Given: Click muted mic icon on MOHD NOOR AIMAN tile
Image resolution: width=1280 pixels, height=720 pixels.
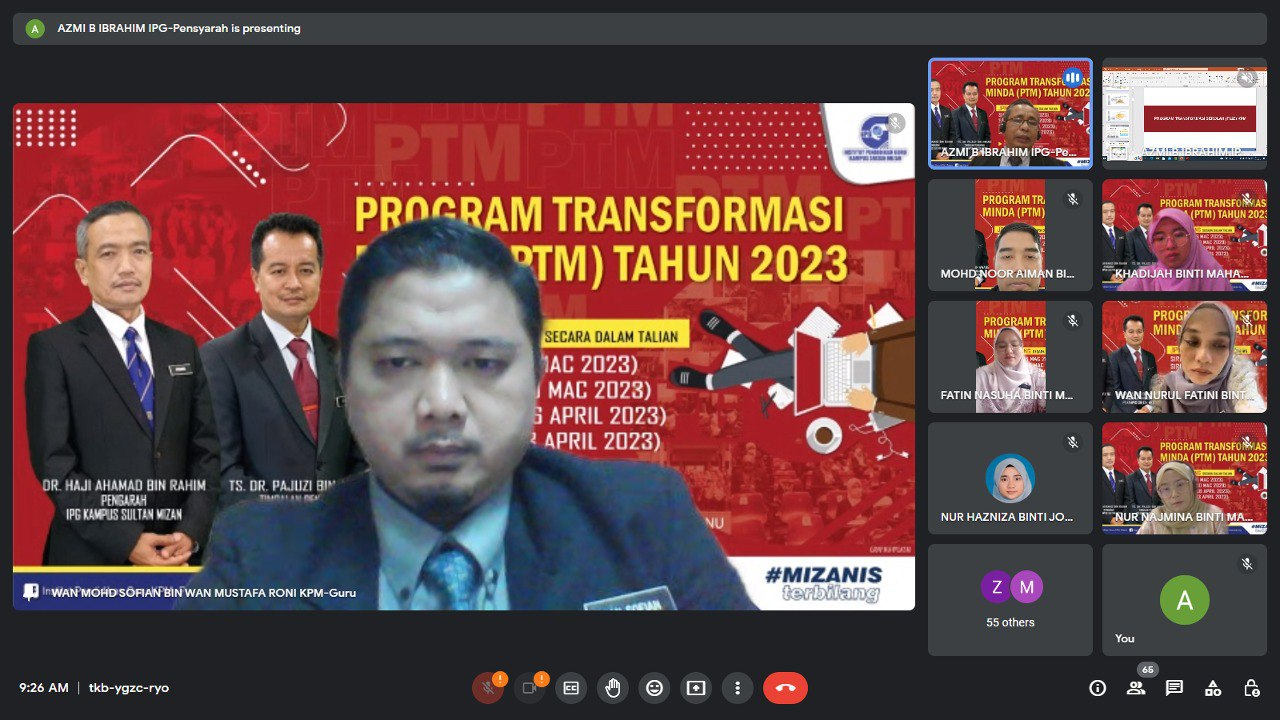Looking at the screenshot, I should (1072, 199).
